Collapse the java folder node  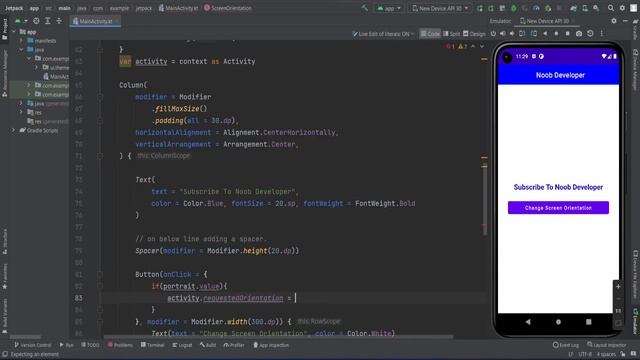point(21,50)
